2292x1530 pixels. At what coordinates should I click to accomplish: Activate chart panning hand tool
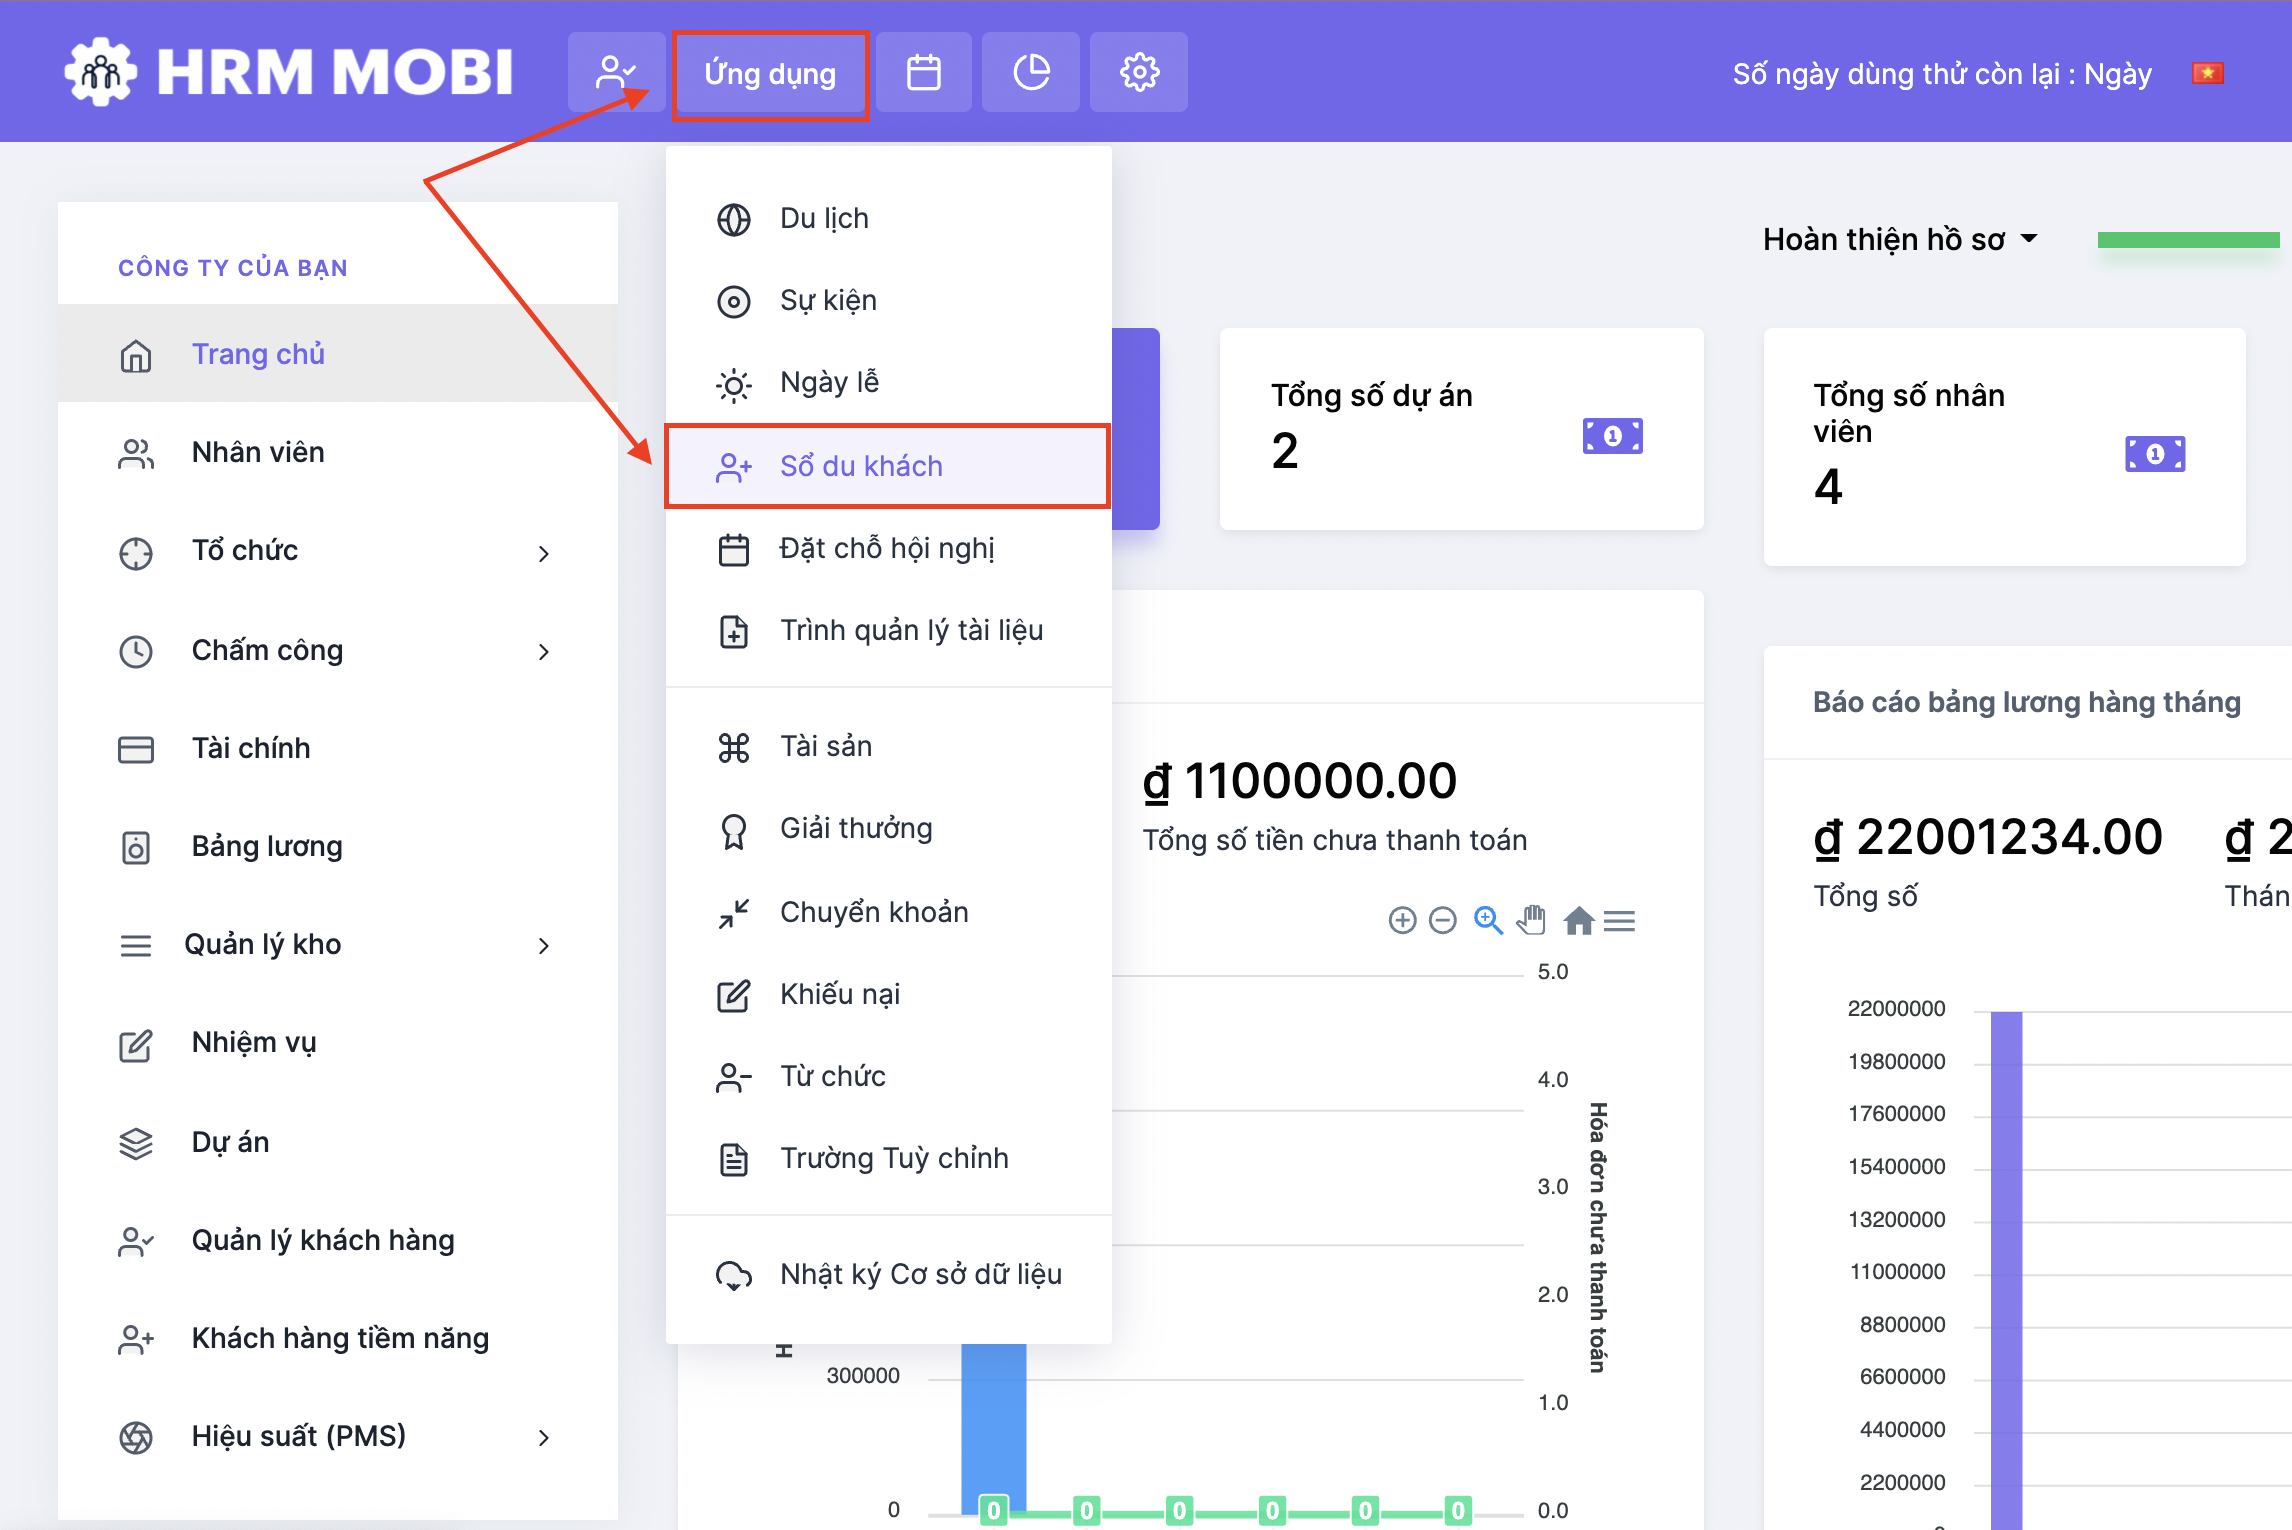tap(1531, 920)
